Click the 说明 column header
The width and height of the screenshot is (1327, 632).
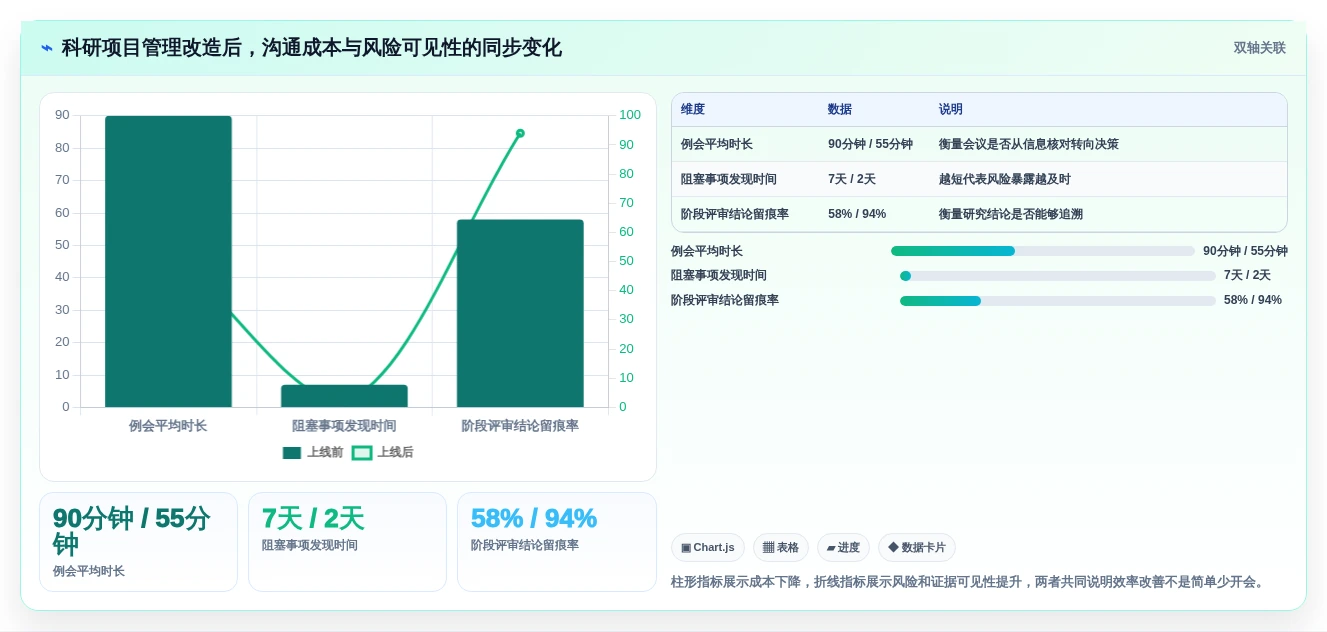tap(951, 110)
